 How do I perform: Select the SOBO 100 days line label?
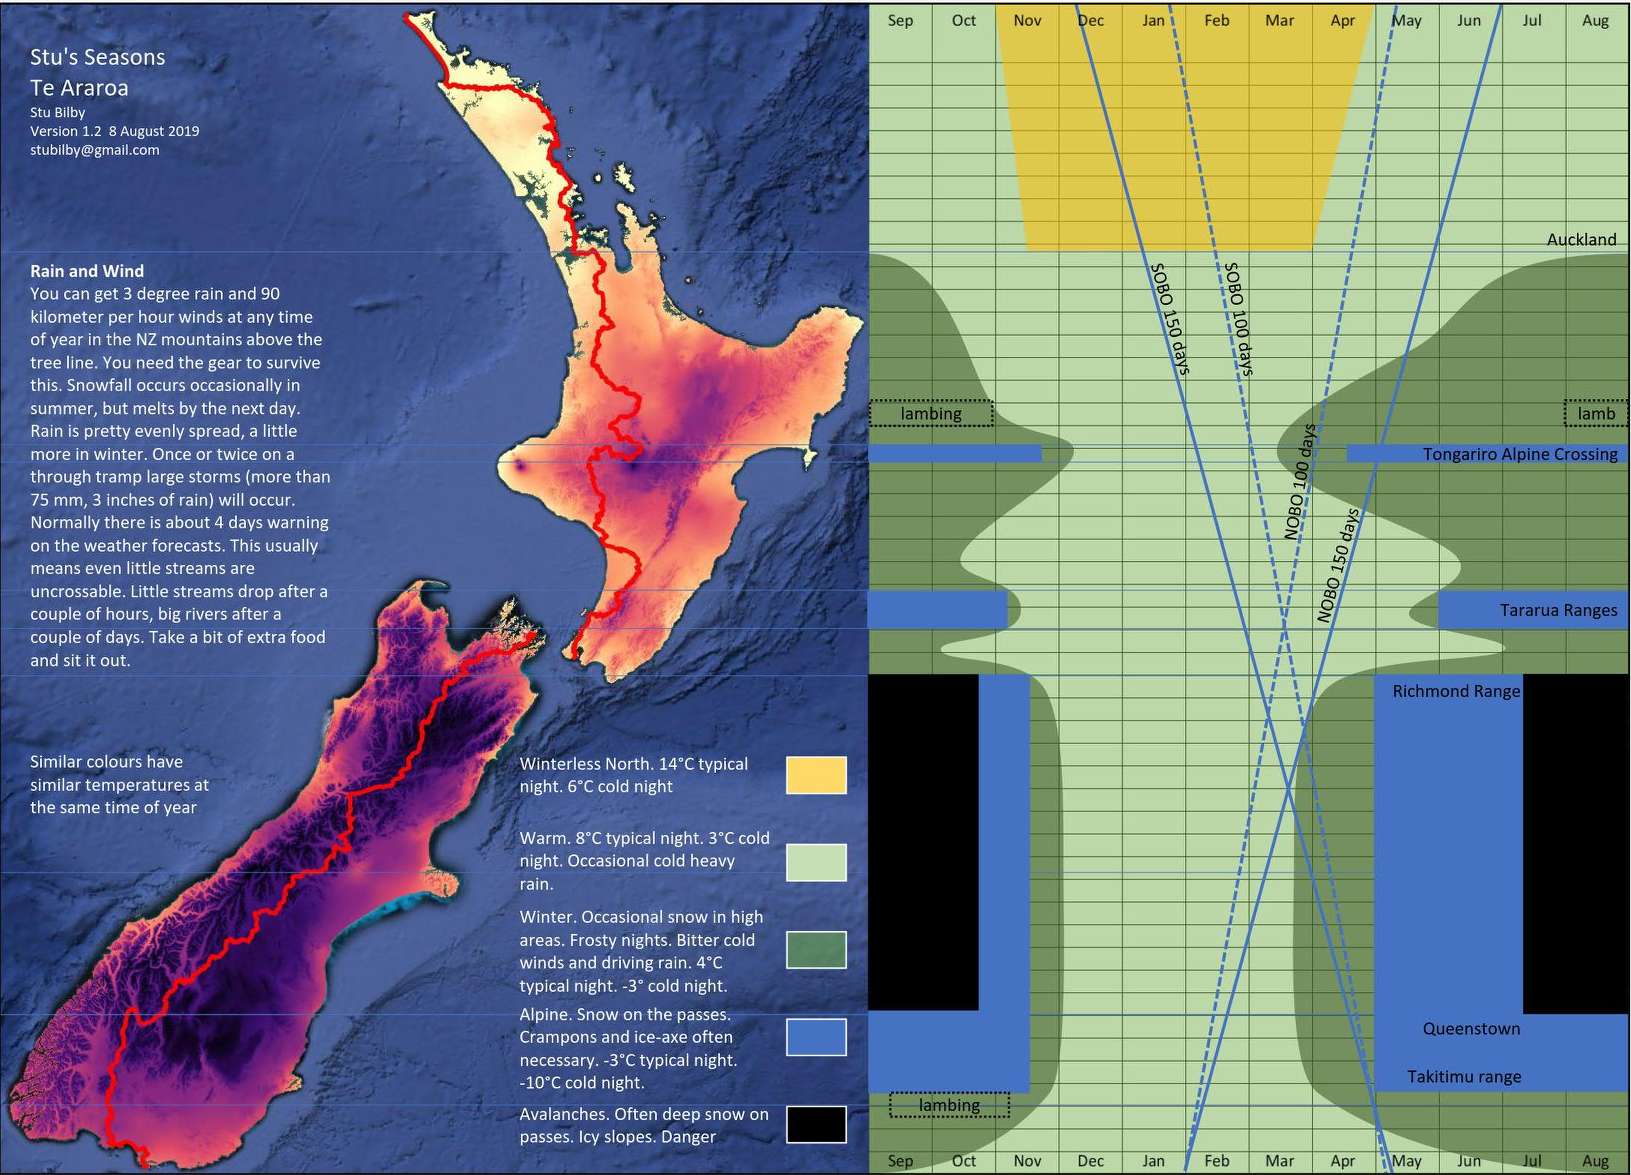click(x=1239, y=319)
